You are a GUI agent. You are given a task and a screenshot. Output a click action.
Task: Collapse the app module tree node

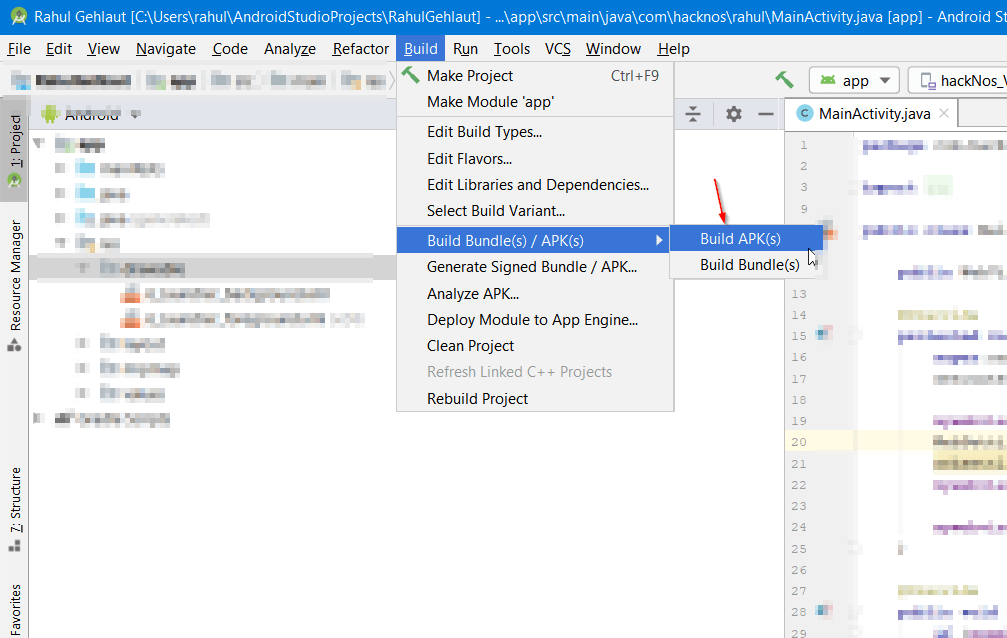coord(39,143)
